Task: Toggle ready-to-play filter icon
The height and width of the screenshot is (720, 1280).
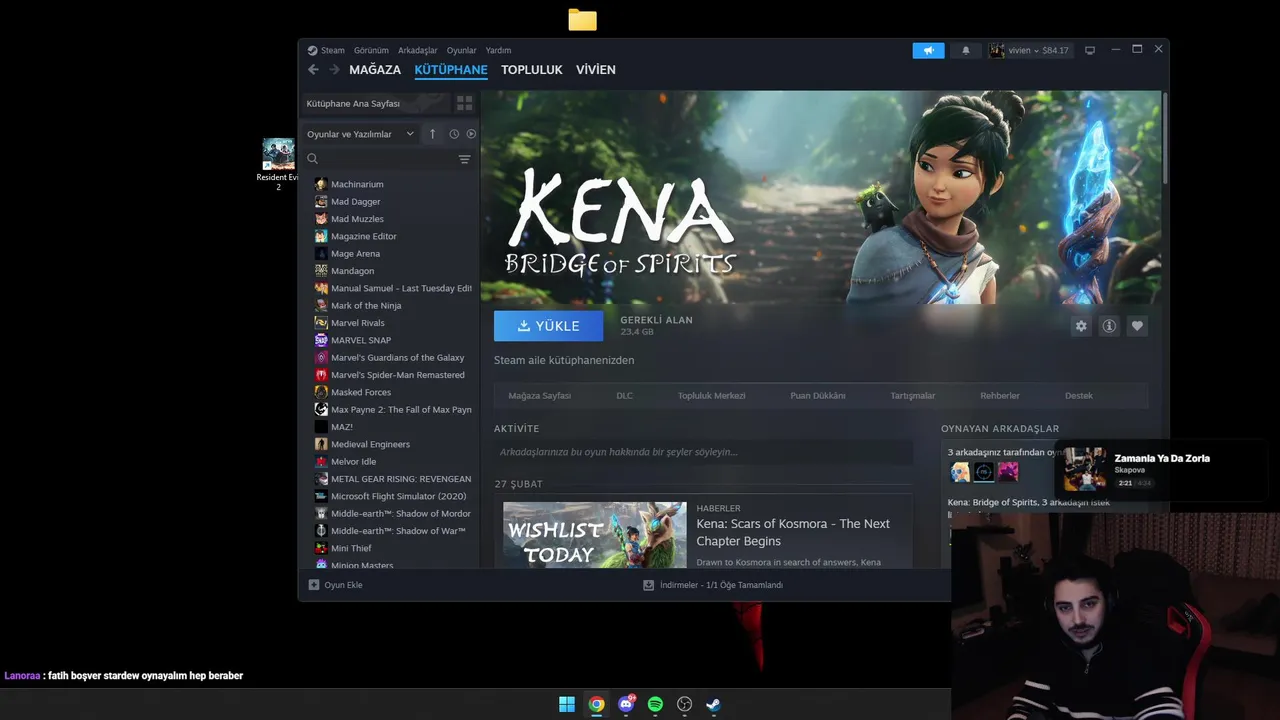Action: point(471,134)
